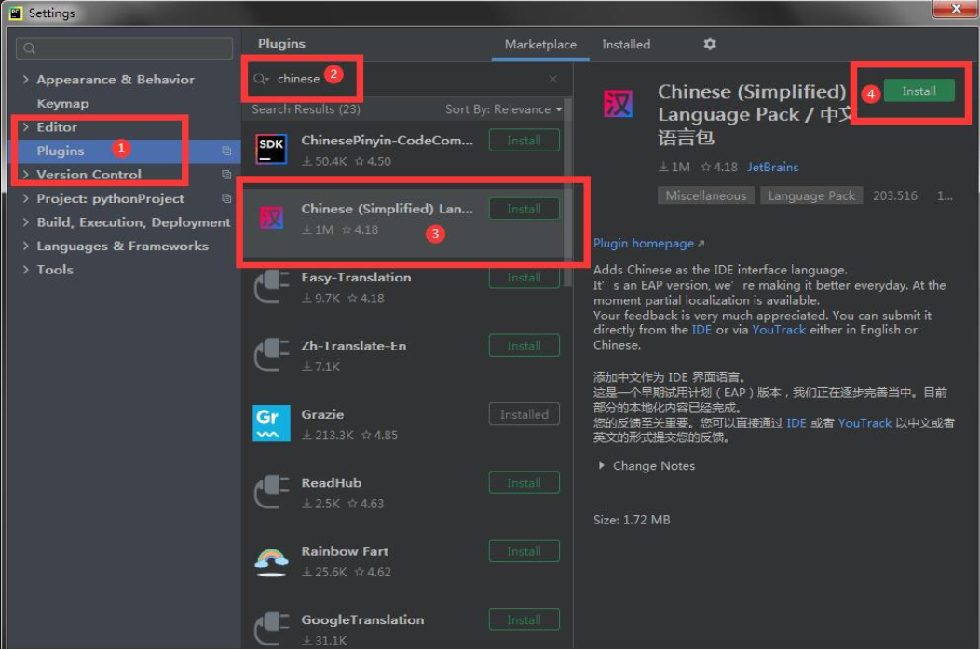Click the PyCharm icon in Settings title bar
This screenshot has height=650, width=980.
(x=16, y=12)
